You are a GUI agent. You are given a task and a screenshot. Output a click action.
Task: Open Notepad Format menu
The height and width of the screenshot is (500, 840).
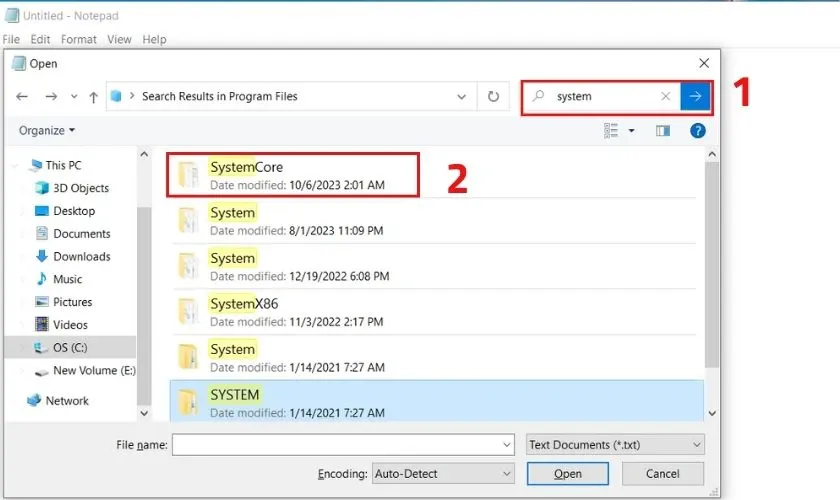pos(79,39)
